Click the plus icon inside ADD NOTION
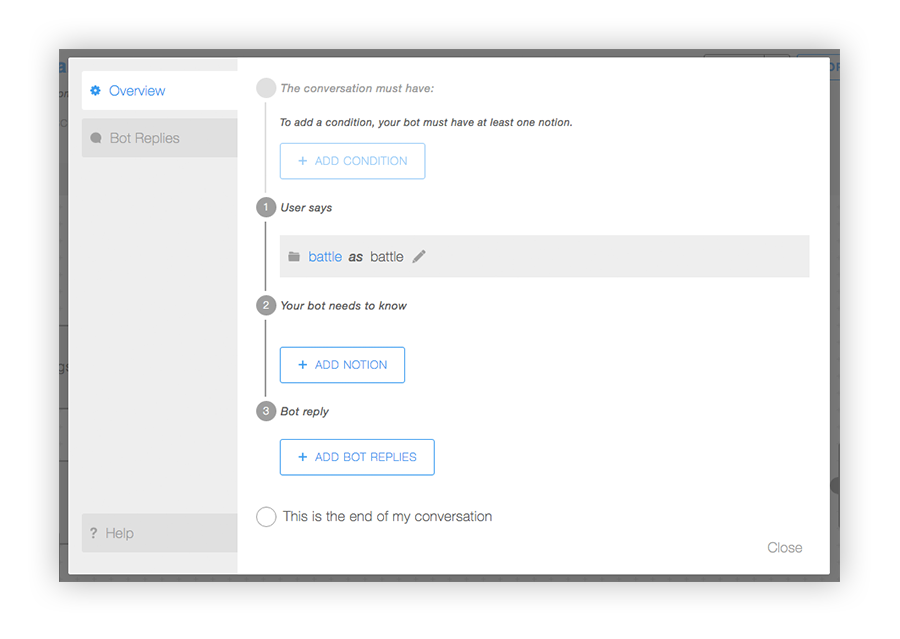The image size is (900, 639). point(301,364)
